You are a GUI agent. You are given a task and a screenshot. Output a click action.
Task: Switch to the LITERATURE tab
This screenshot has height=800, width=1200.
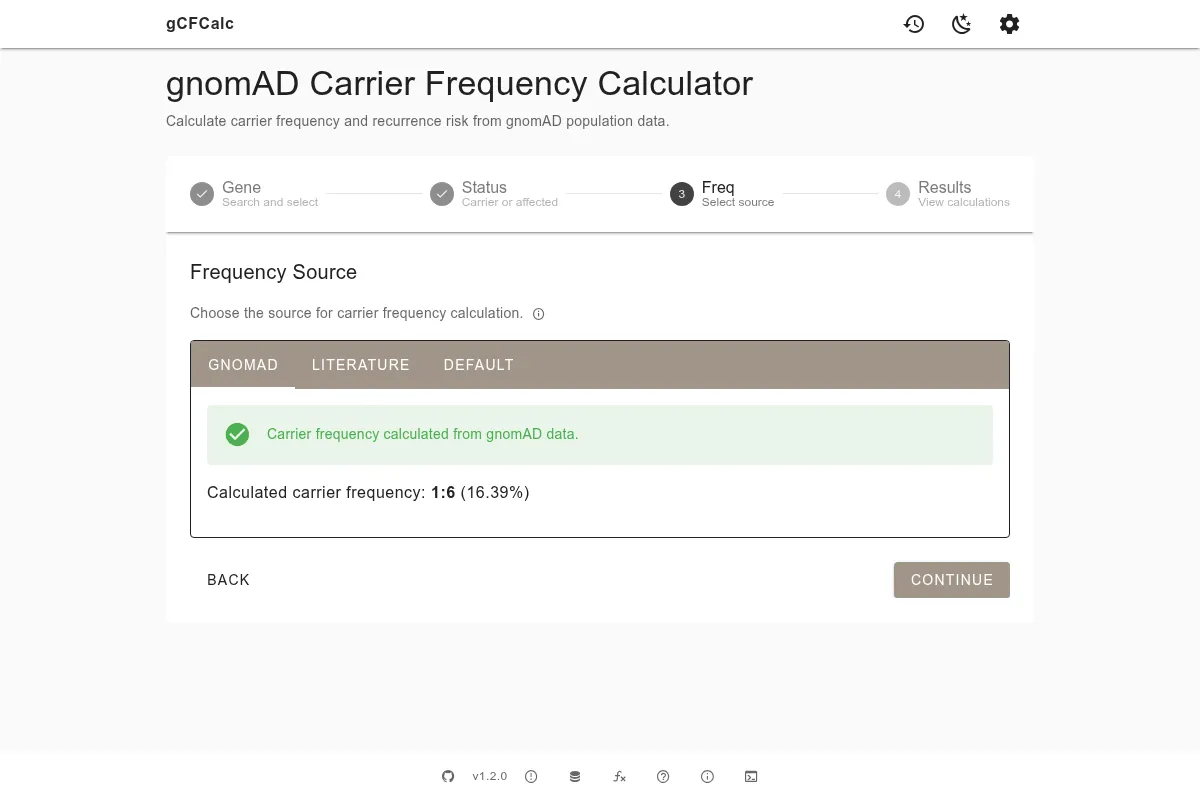[x=360, y=365]
